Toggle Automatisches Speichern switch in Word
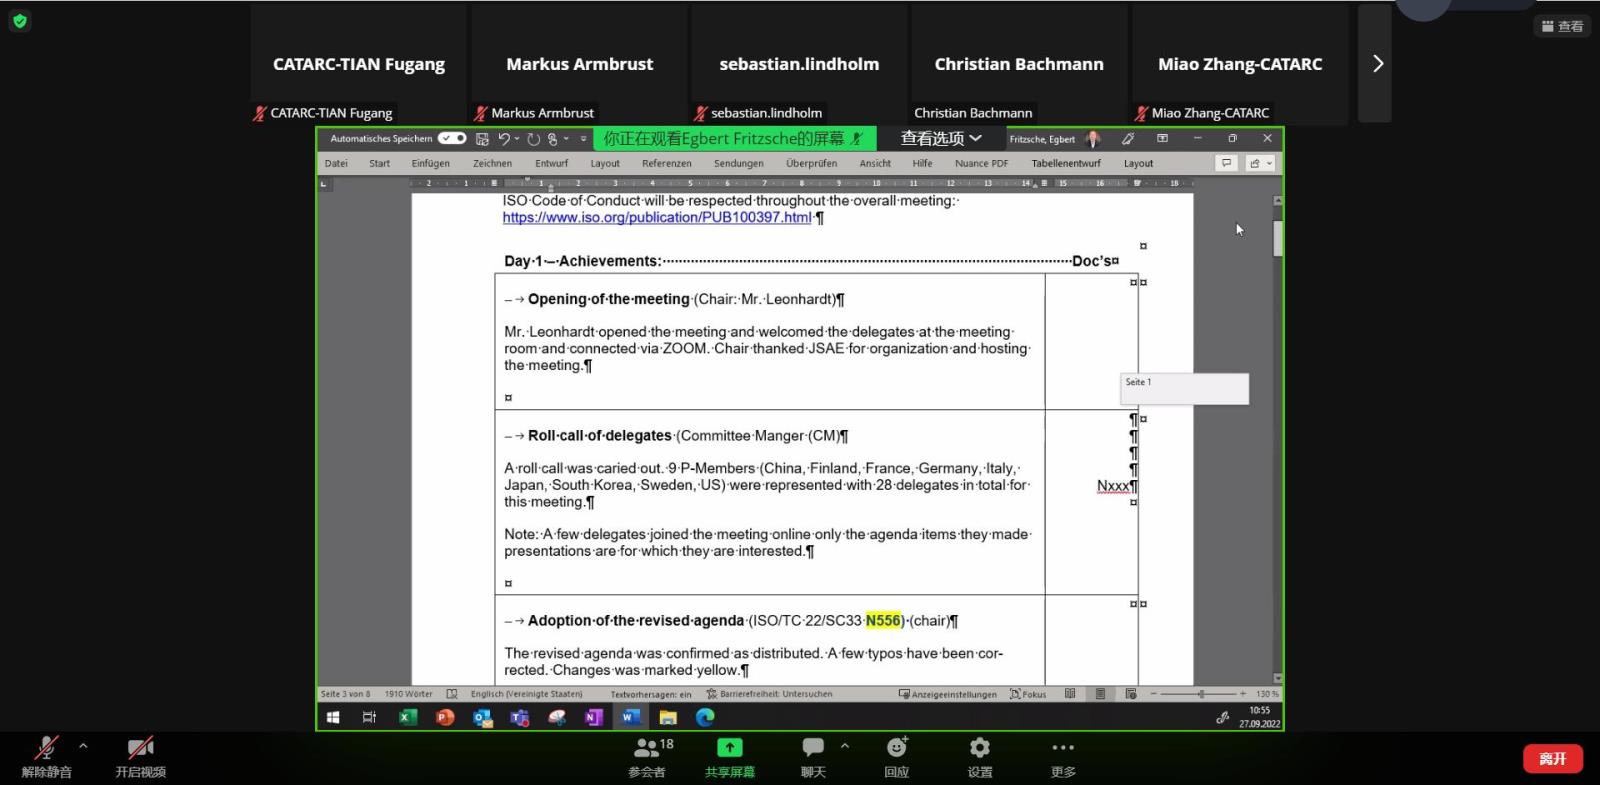Viewport: 1600px width, 785px height. pos(452,139)
